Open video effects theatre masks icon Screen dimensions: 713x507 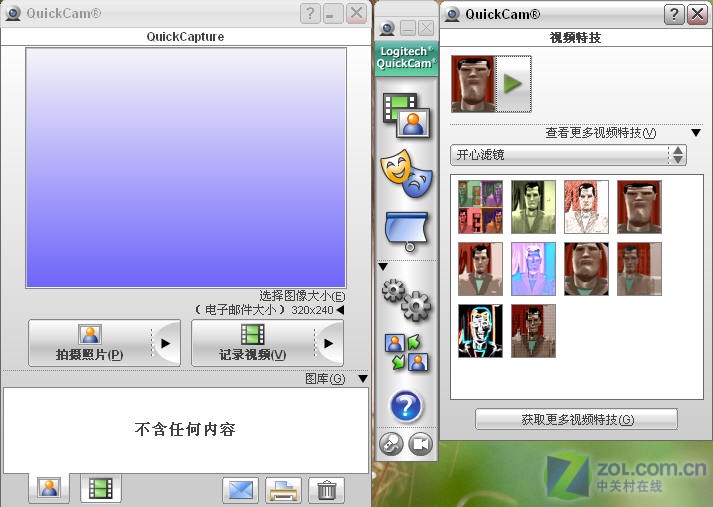(x=406, y=173)
